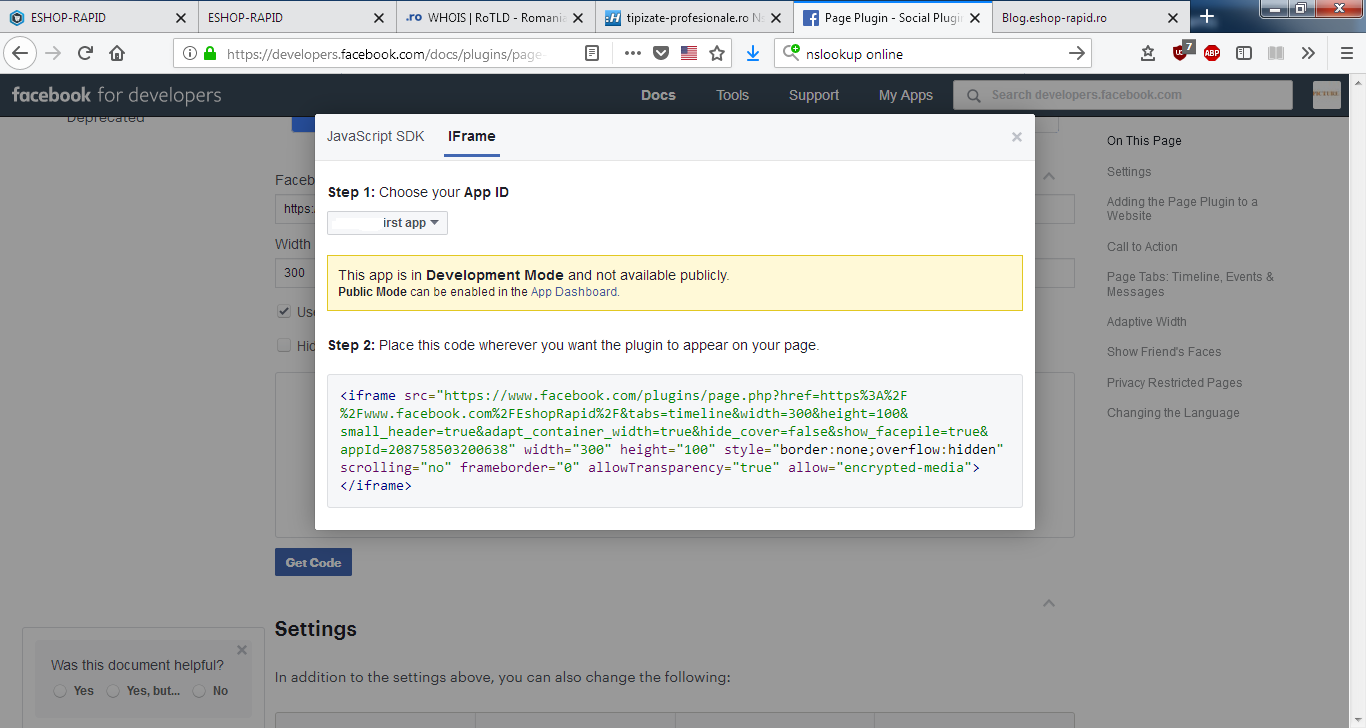Viewport: 1366px width, 728px height.
Task: Select the Yes helpful radio button
Action: 60,691
